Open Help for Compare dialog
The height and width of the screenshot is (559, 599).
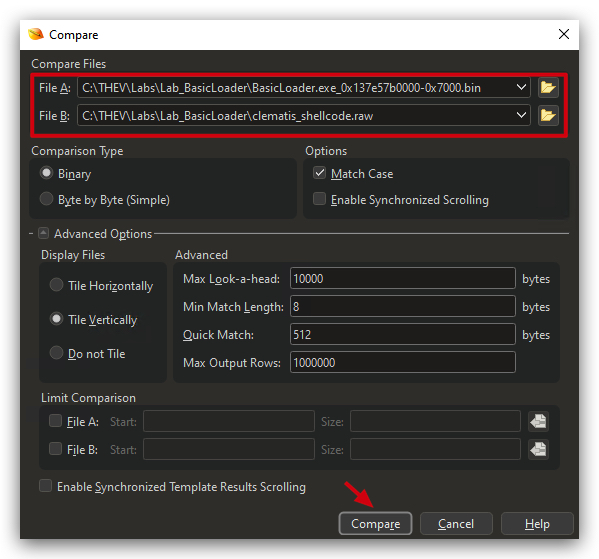[537, 523]
